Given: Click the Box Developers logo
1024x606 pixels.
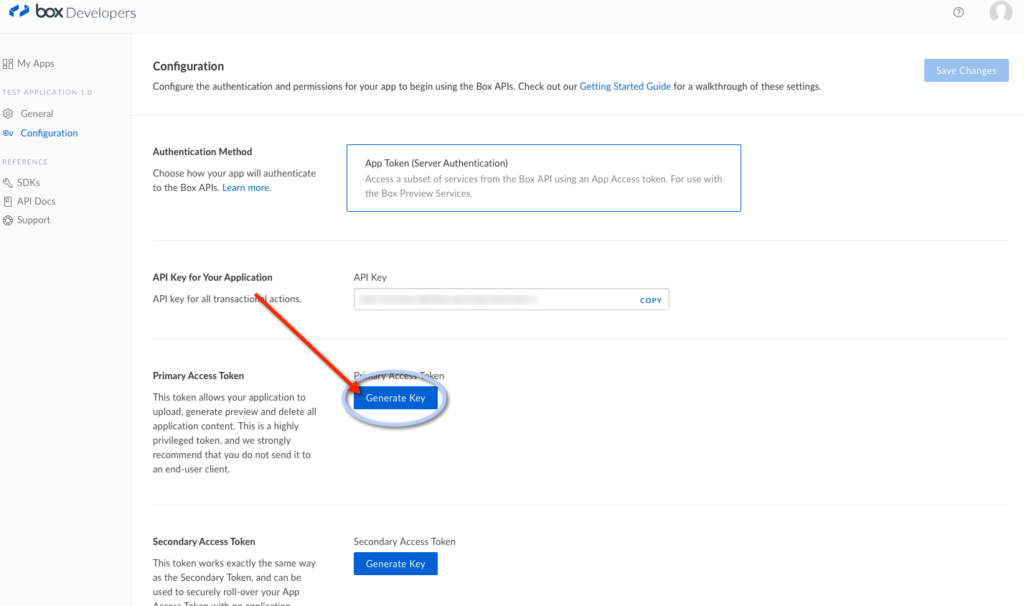Looking at the screenshot, I should pyautogui.click(x=72, y=12).
